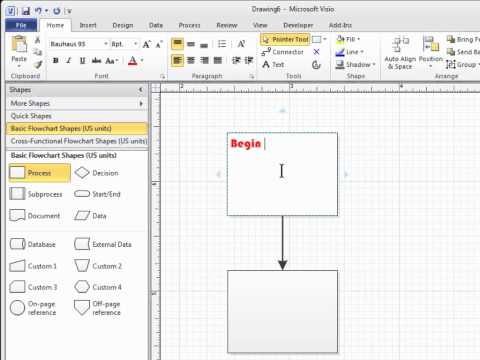Open the Group button menu
480x360 pixels.
click(x=462, y=65)
